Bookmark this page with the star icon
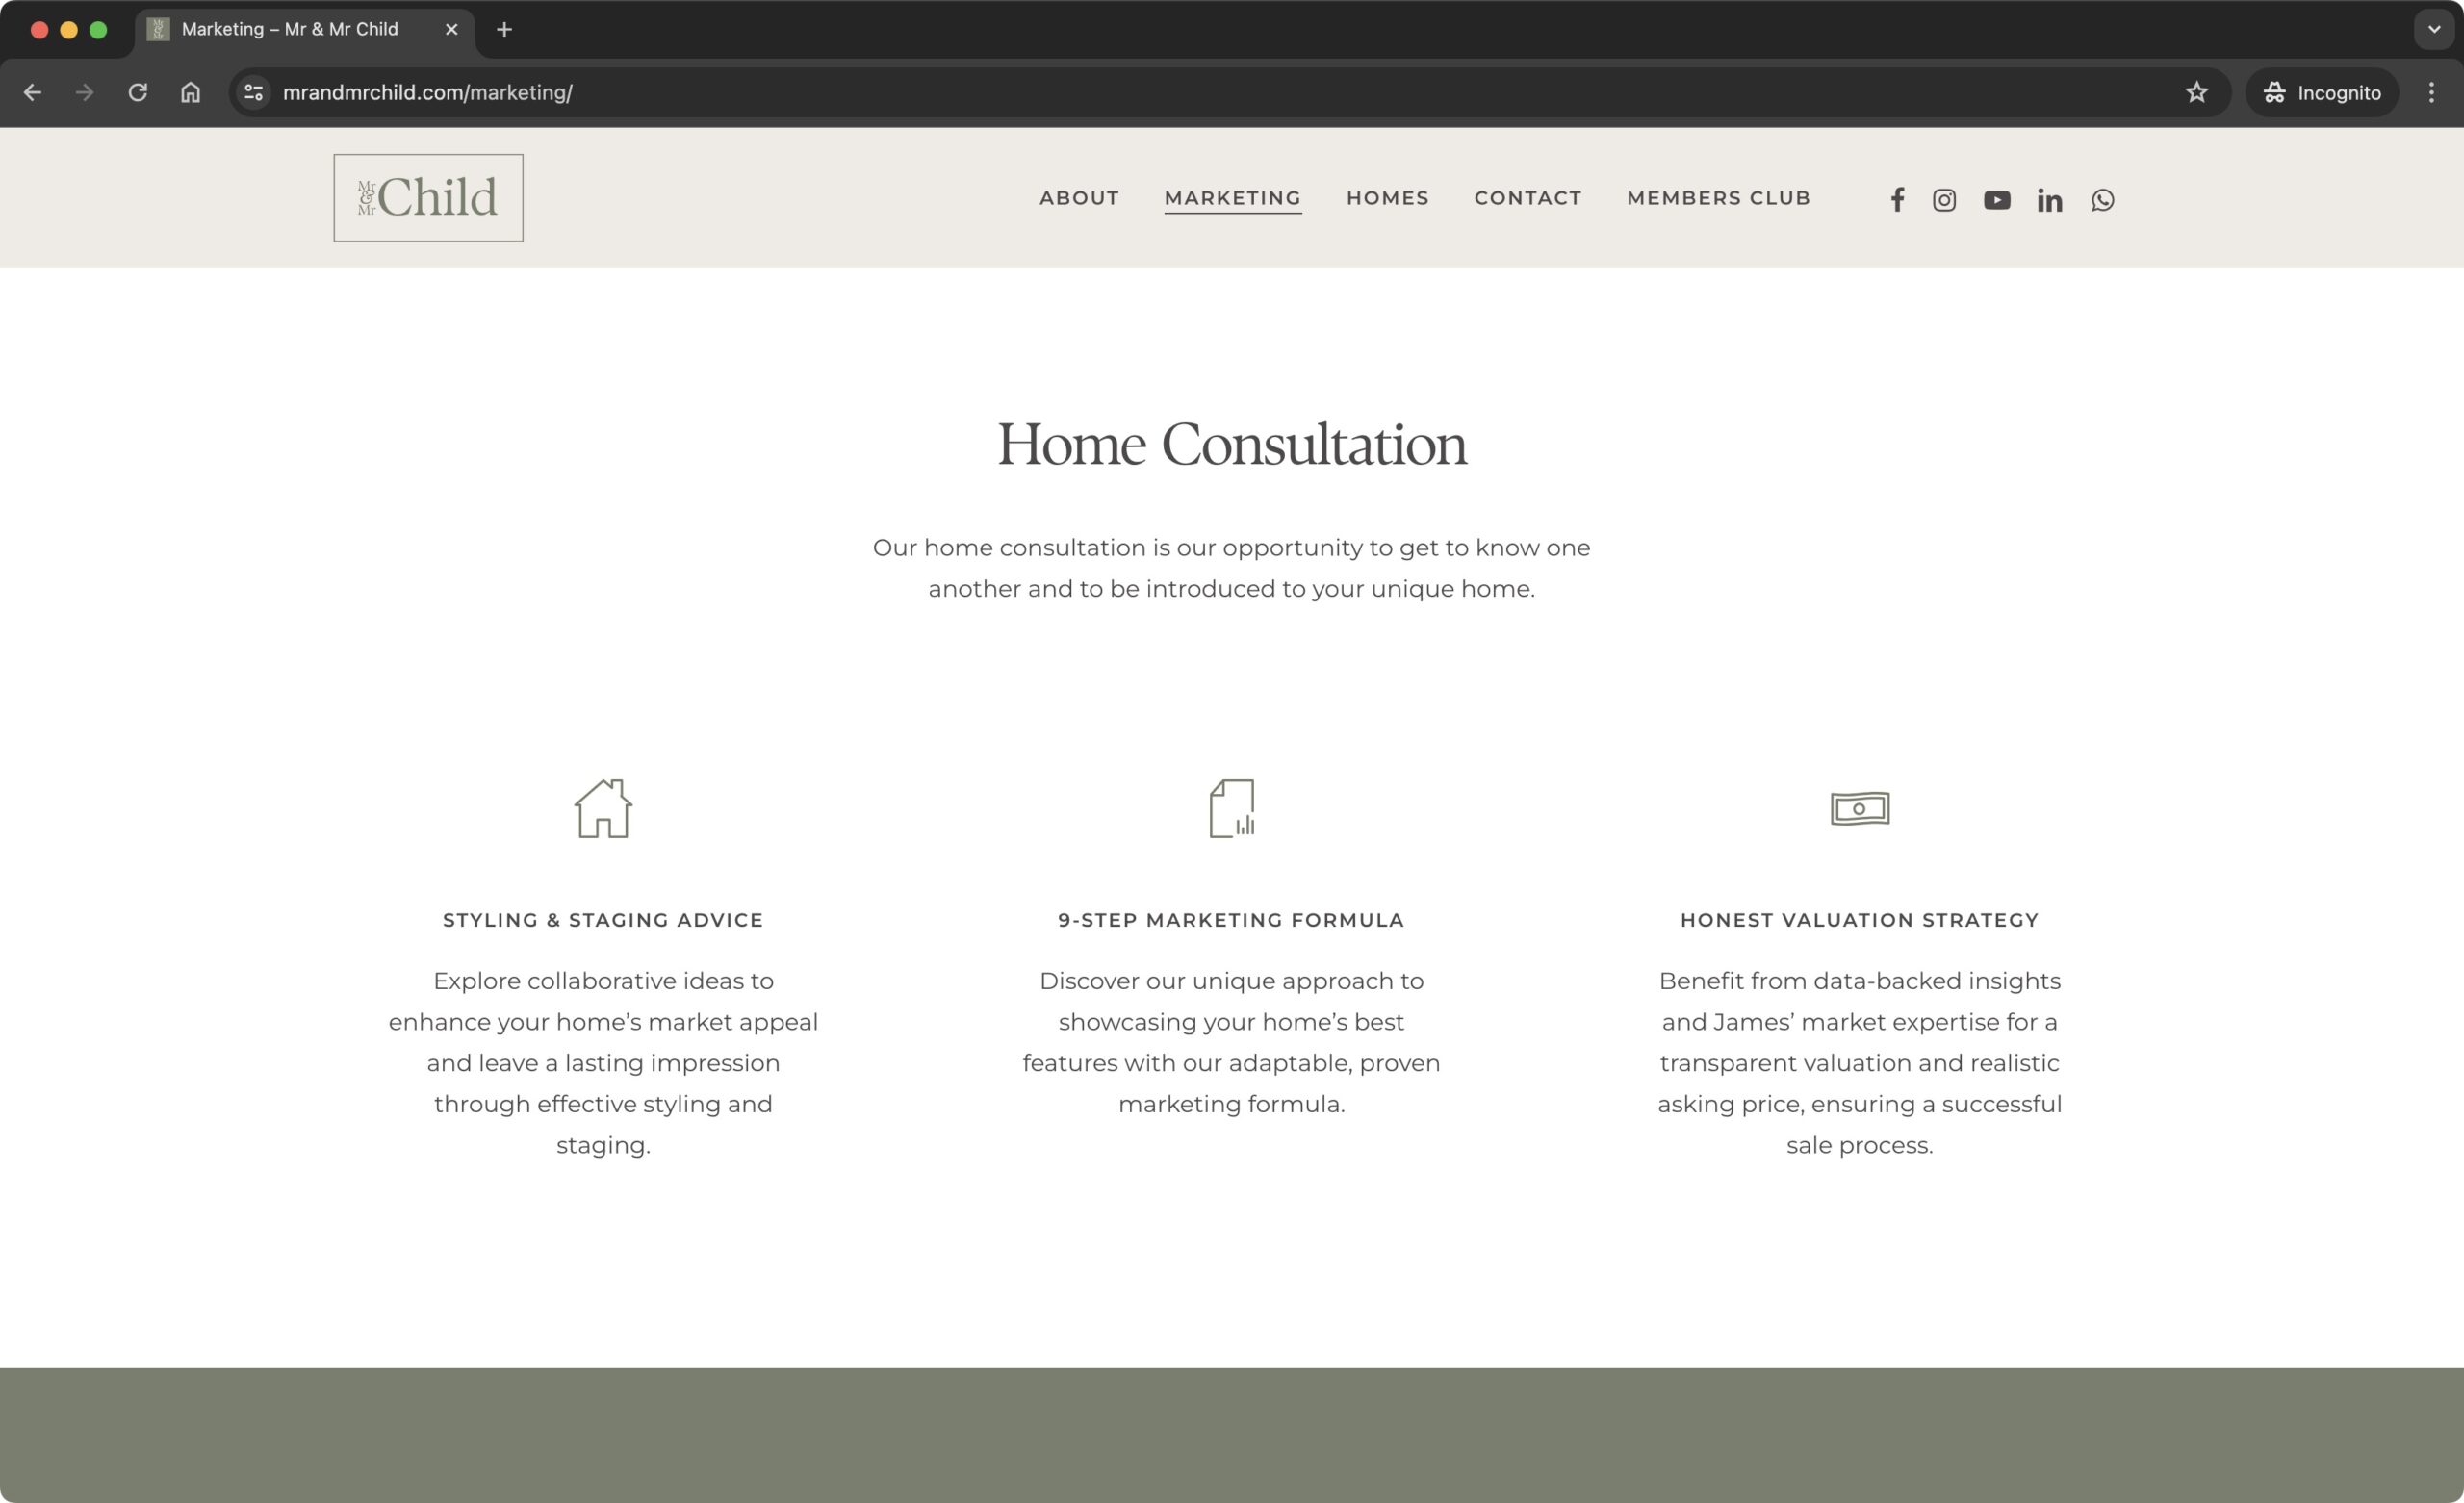The width and height of the screenshot is (2464, 1503). tap(2196, 92)
